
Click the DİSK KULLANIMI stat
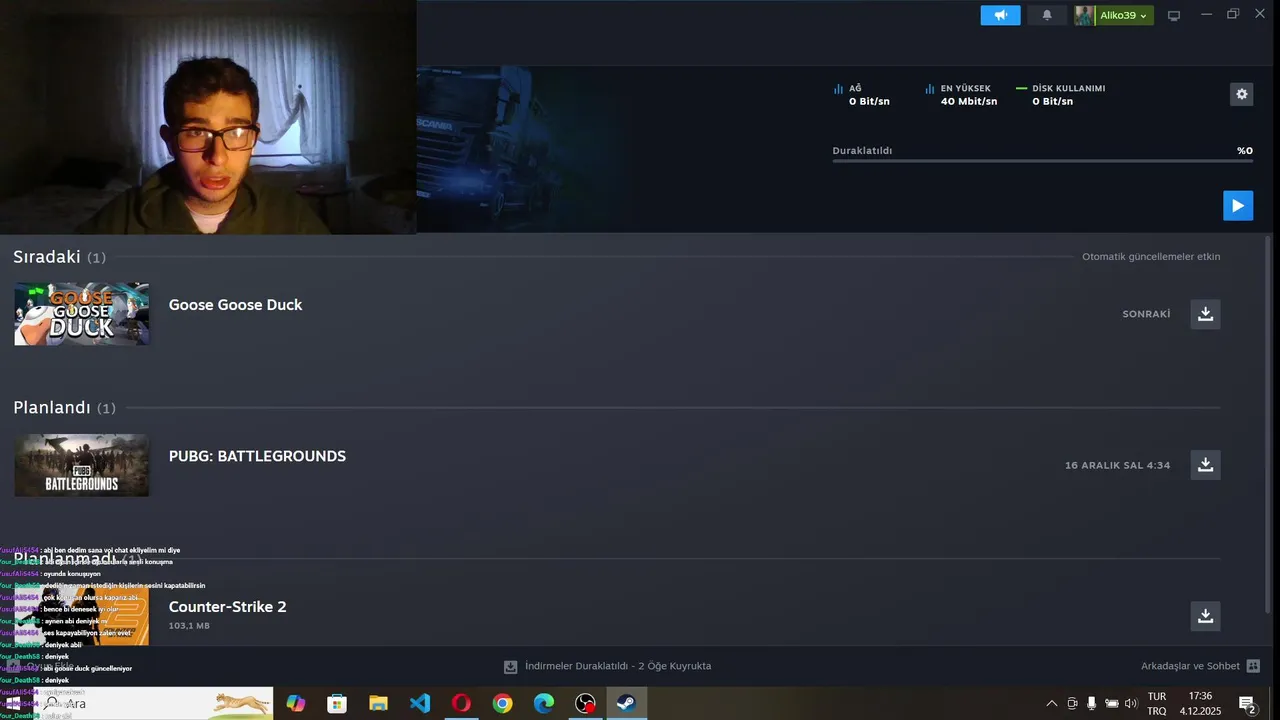[1061, 95]
